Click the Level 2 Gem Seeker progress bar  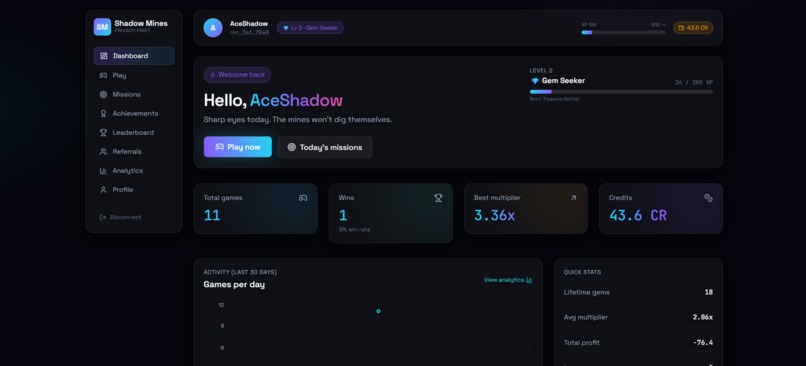[621, 92]
